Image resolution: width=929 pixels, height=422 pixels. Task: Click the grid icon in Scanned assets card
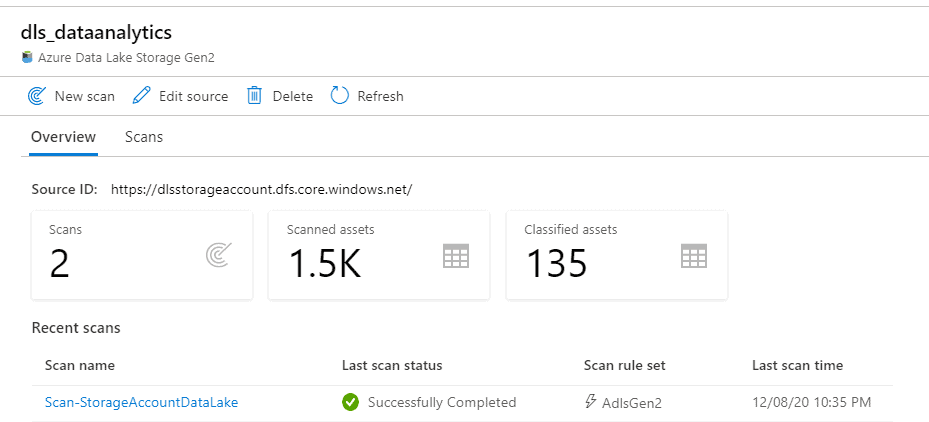[x=456, y=255]
